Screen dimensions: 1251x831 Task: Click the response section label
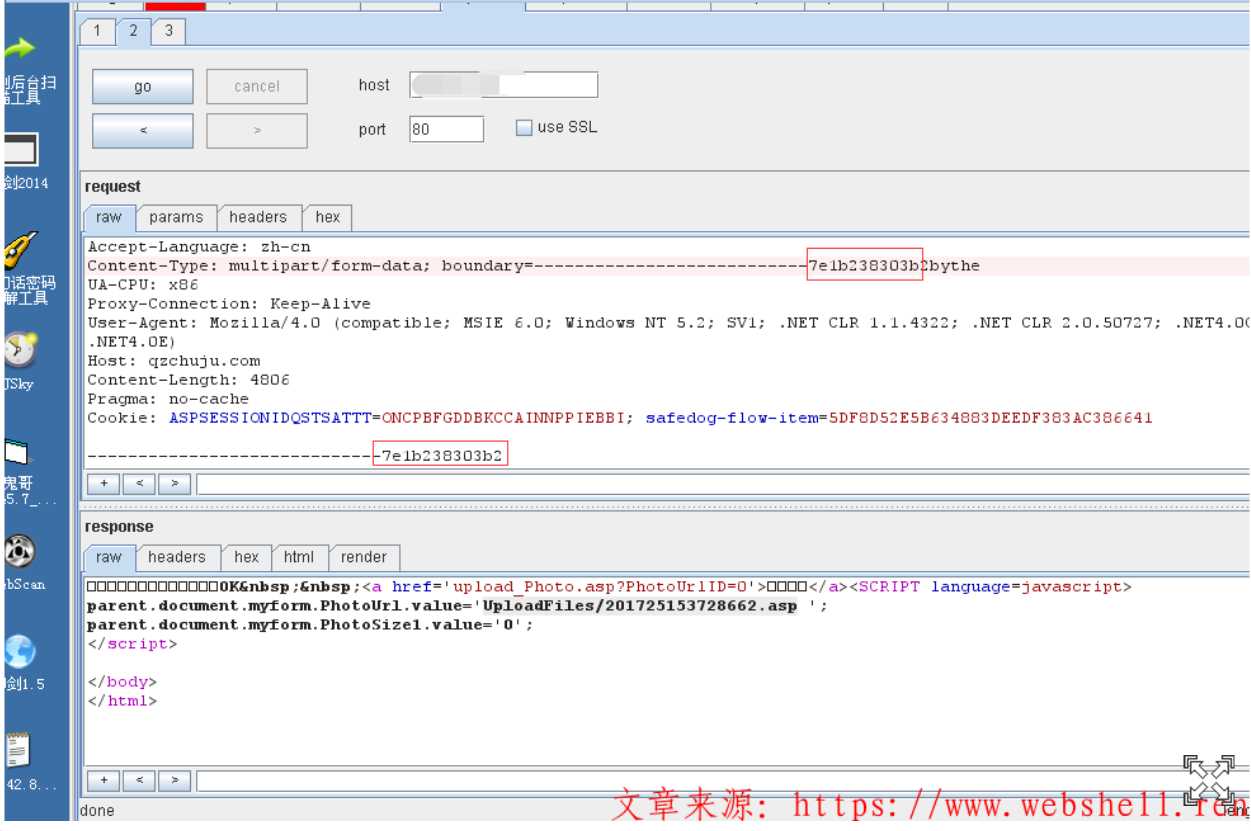[119, 527]
